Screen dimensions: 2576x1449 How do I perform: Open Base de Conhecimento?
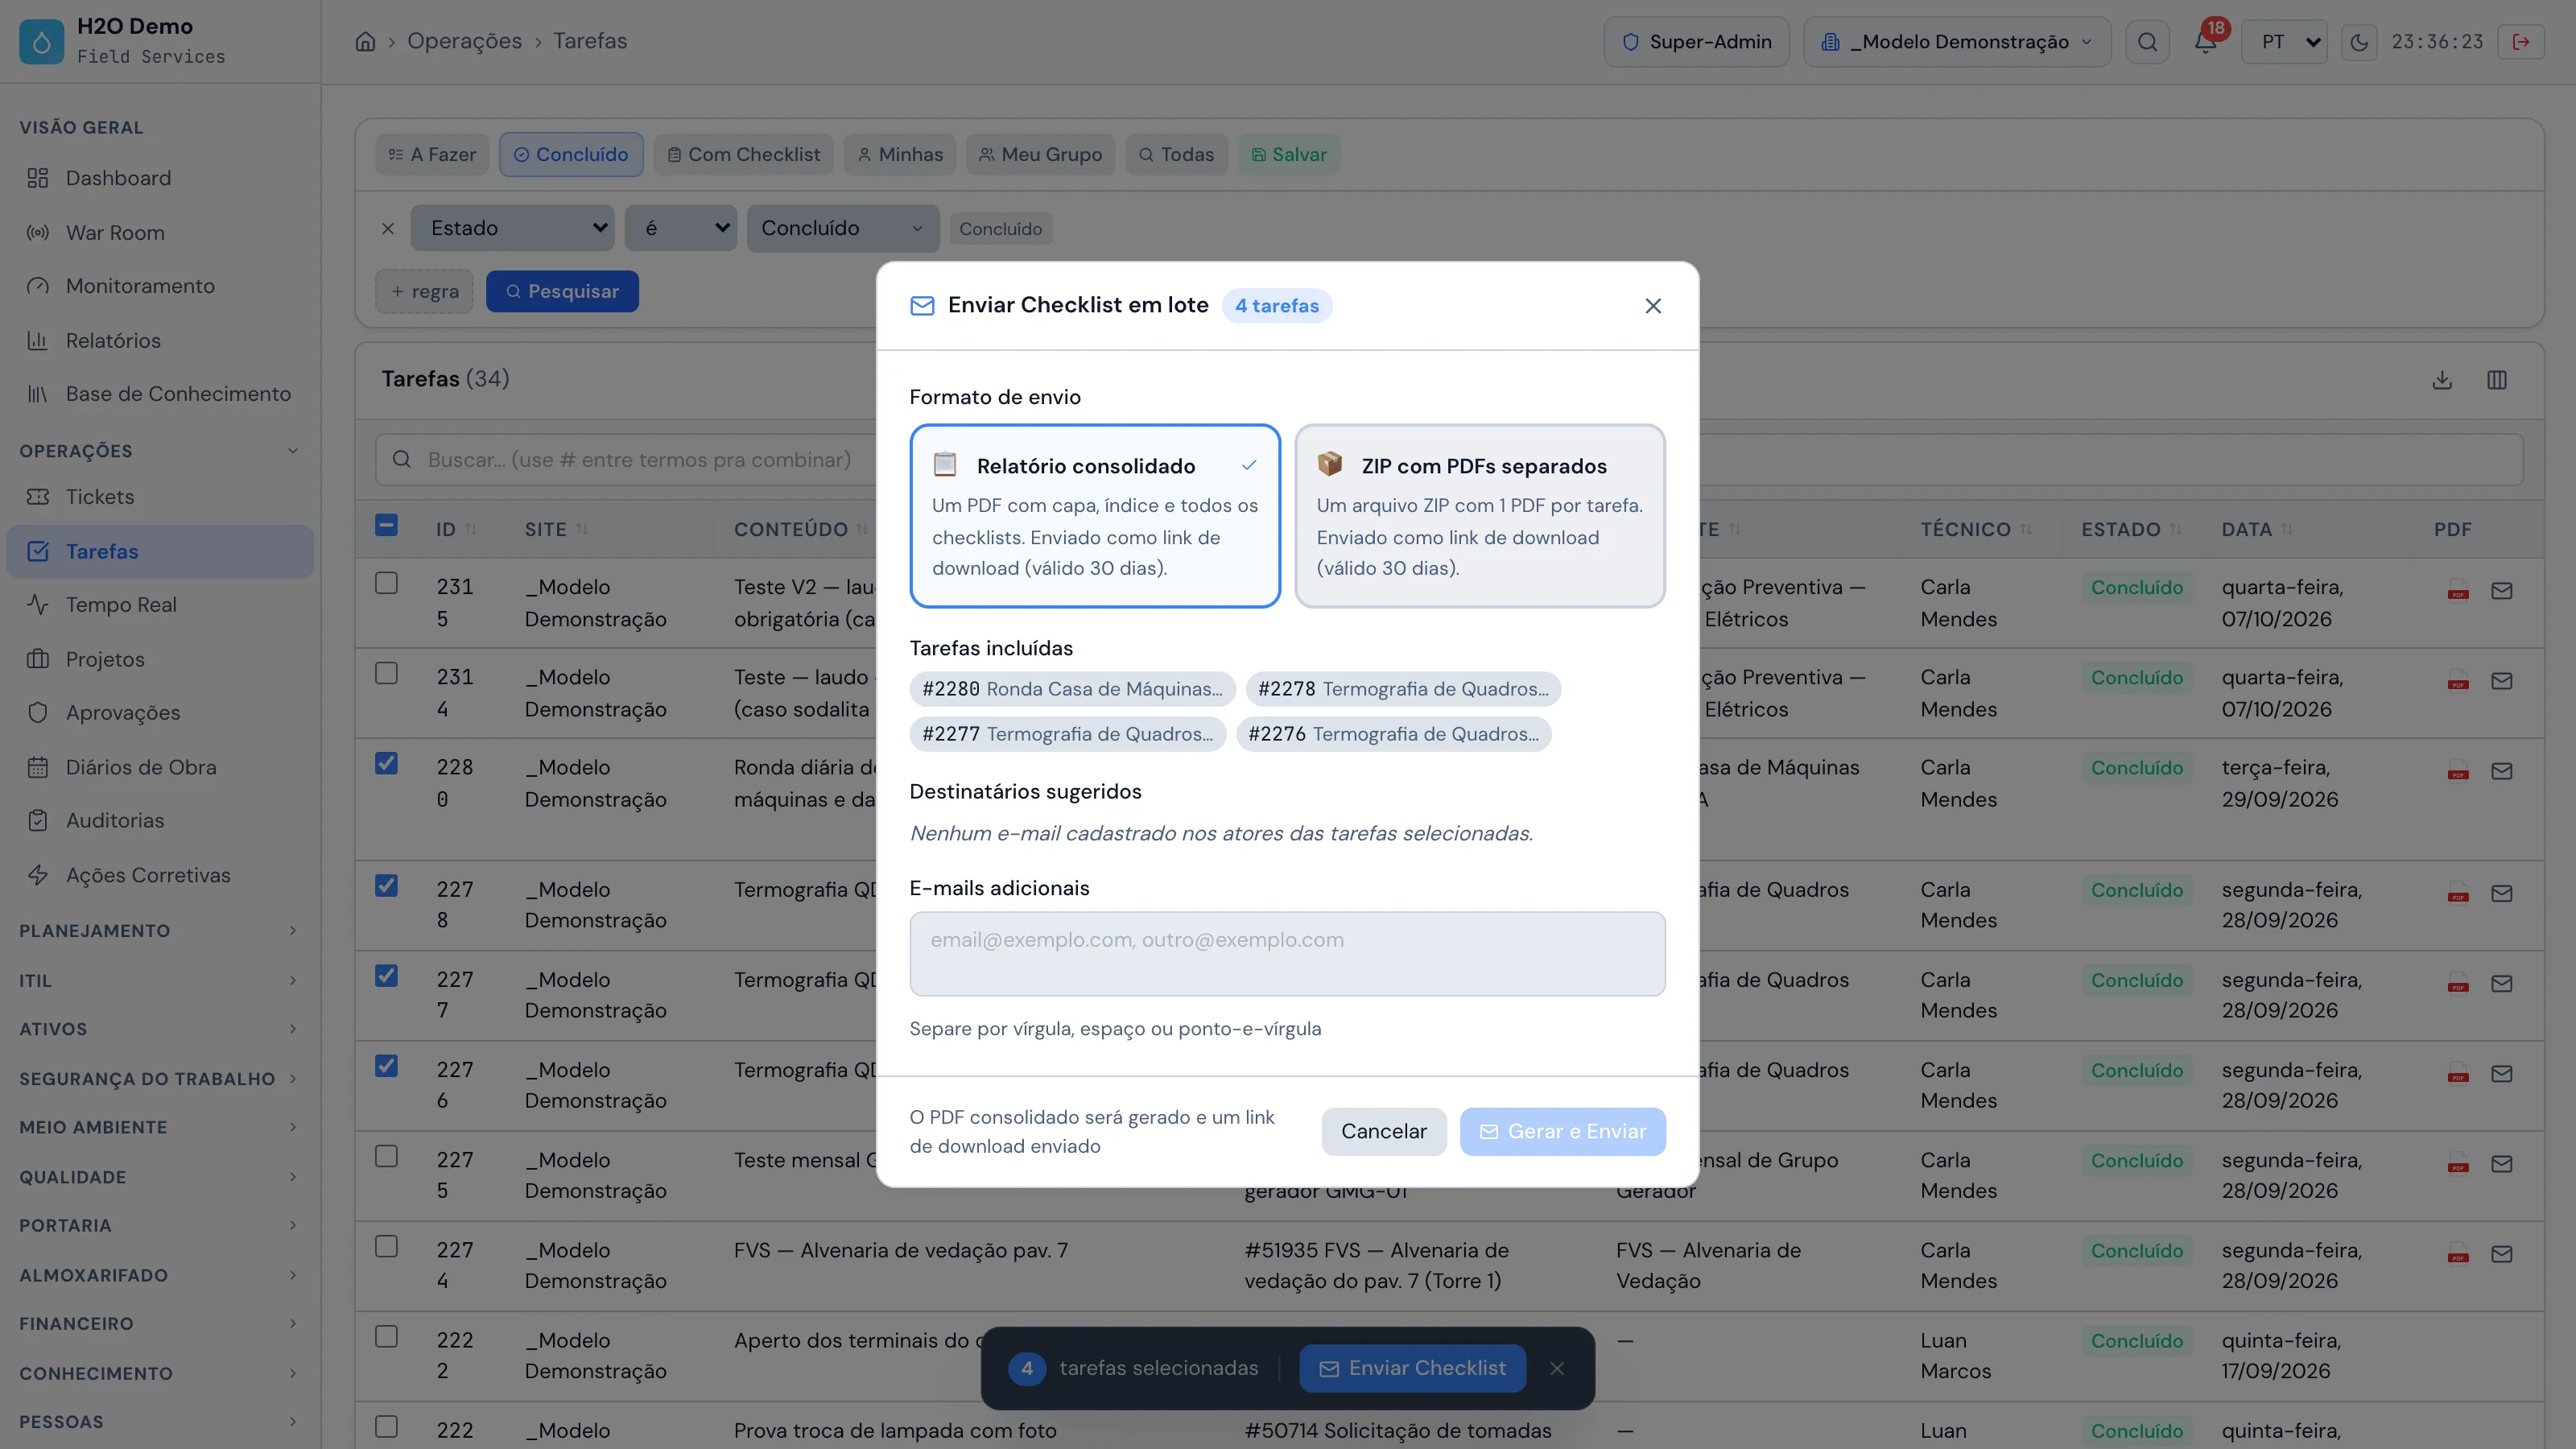(160, 394)
